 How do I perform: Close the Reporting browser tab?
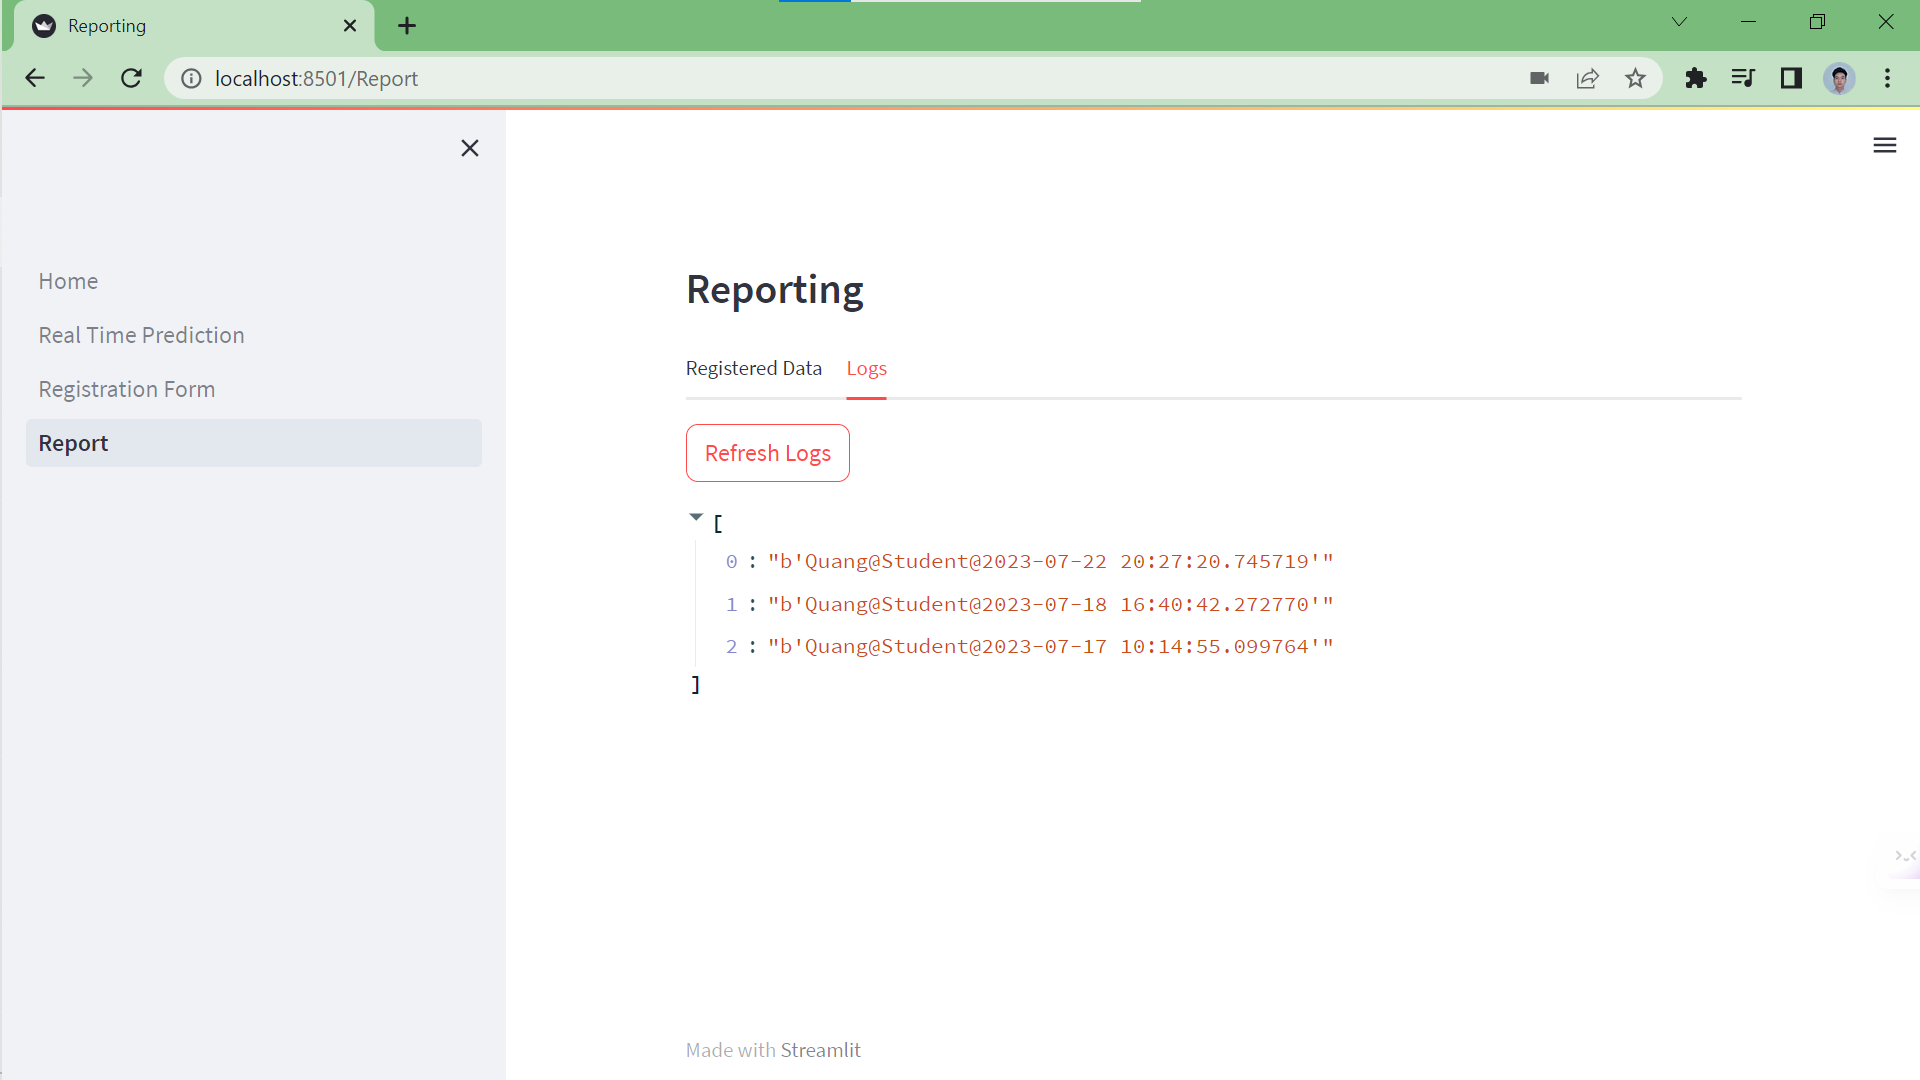(x=350, y=26)
